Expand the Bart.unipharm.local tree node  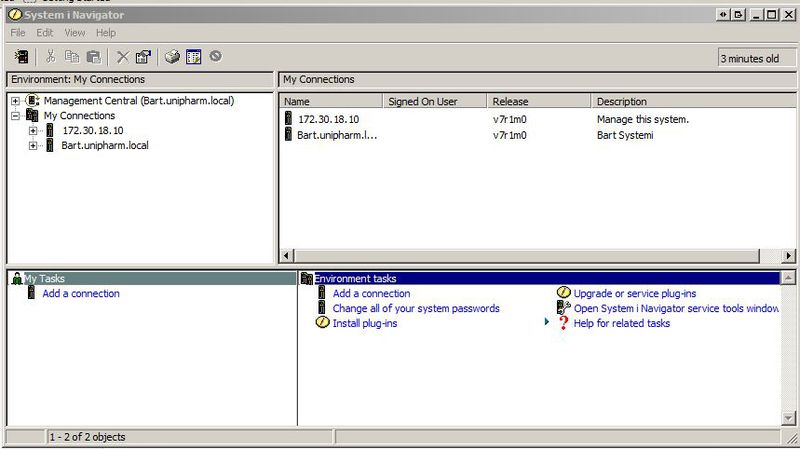point(33,145)
